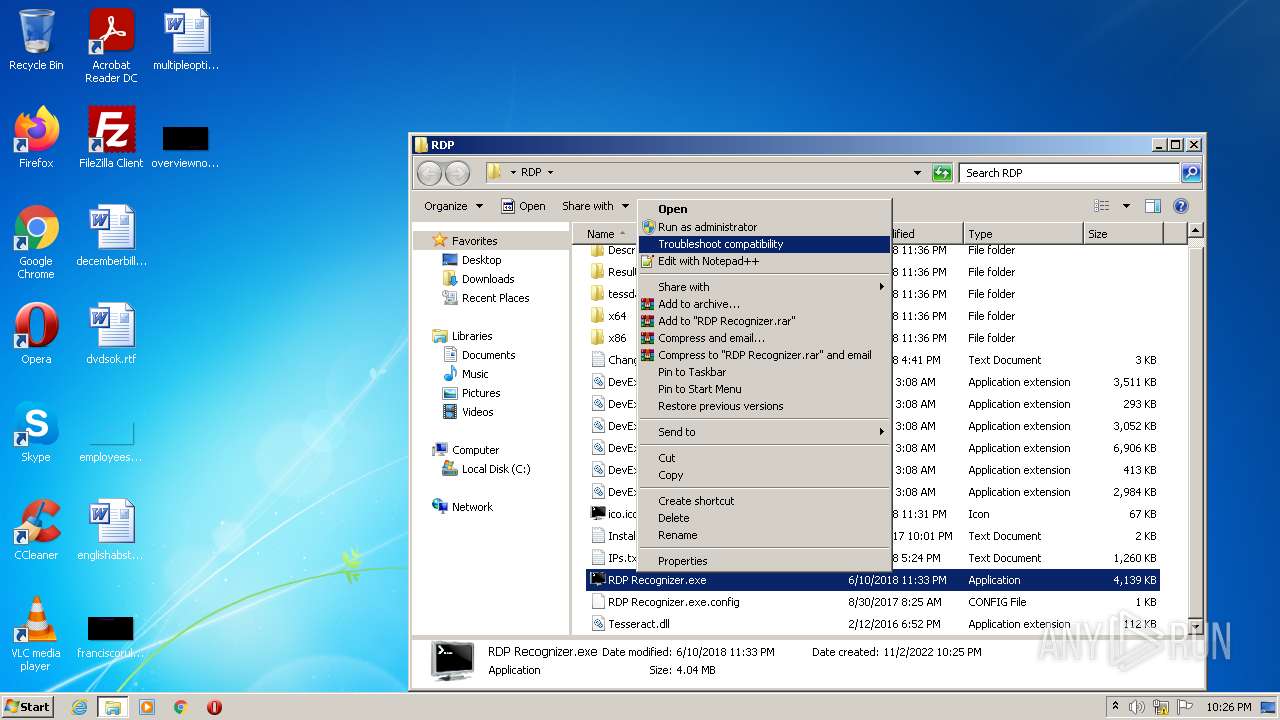Open Internet Explorer from taskbar

coord(79,707)
